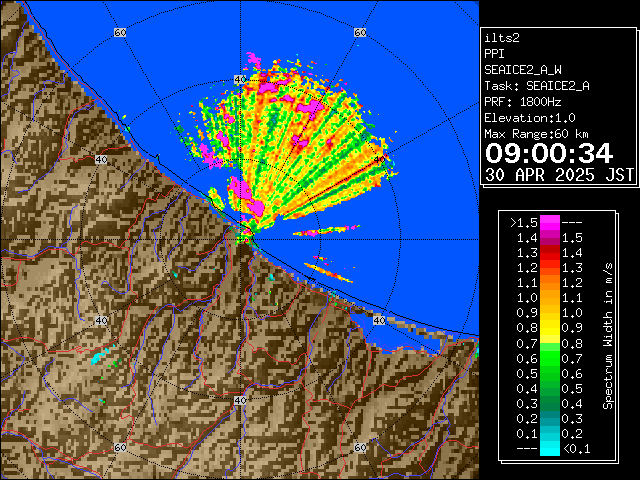Click the '40' range label due north
This screenshot has height=480, width=640.
pos(240,79)
